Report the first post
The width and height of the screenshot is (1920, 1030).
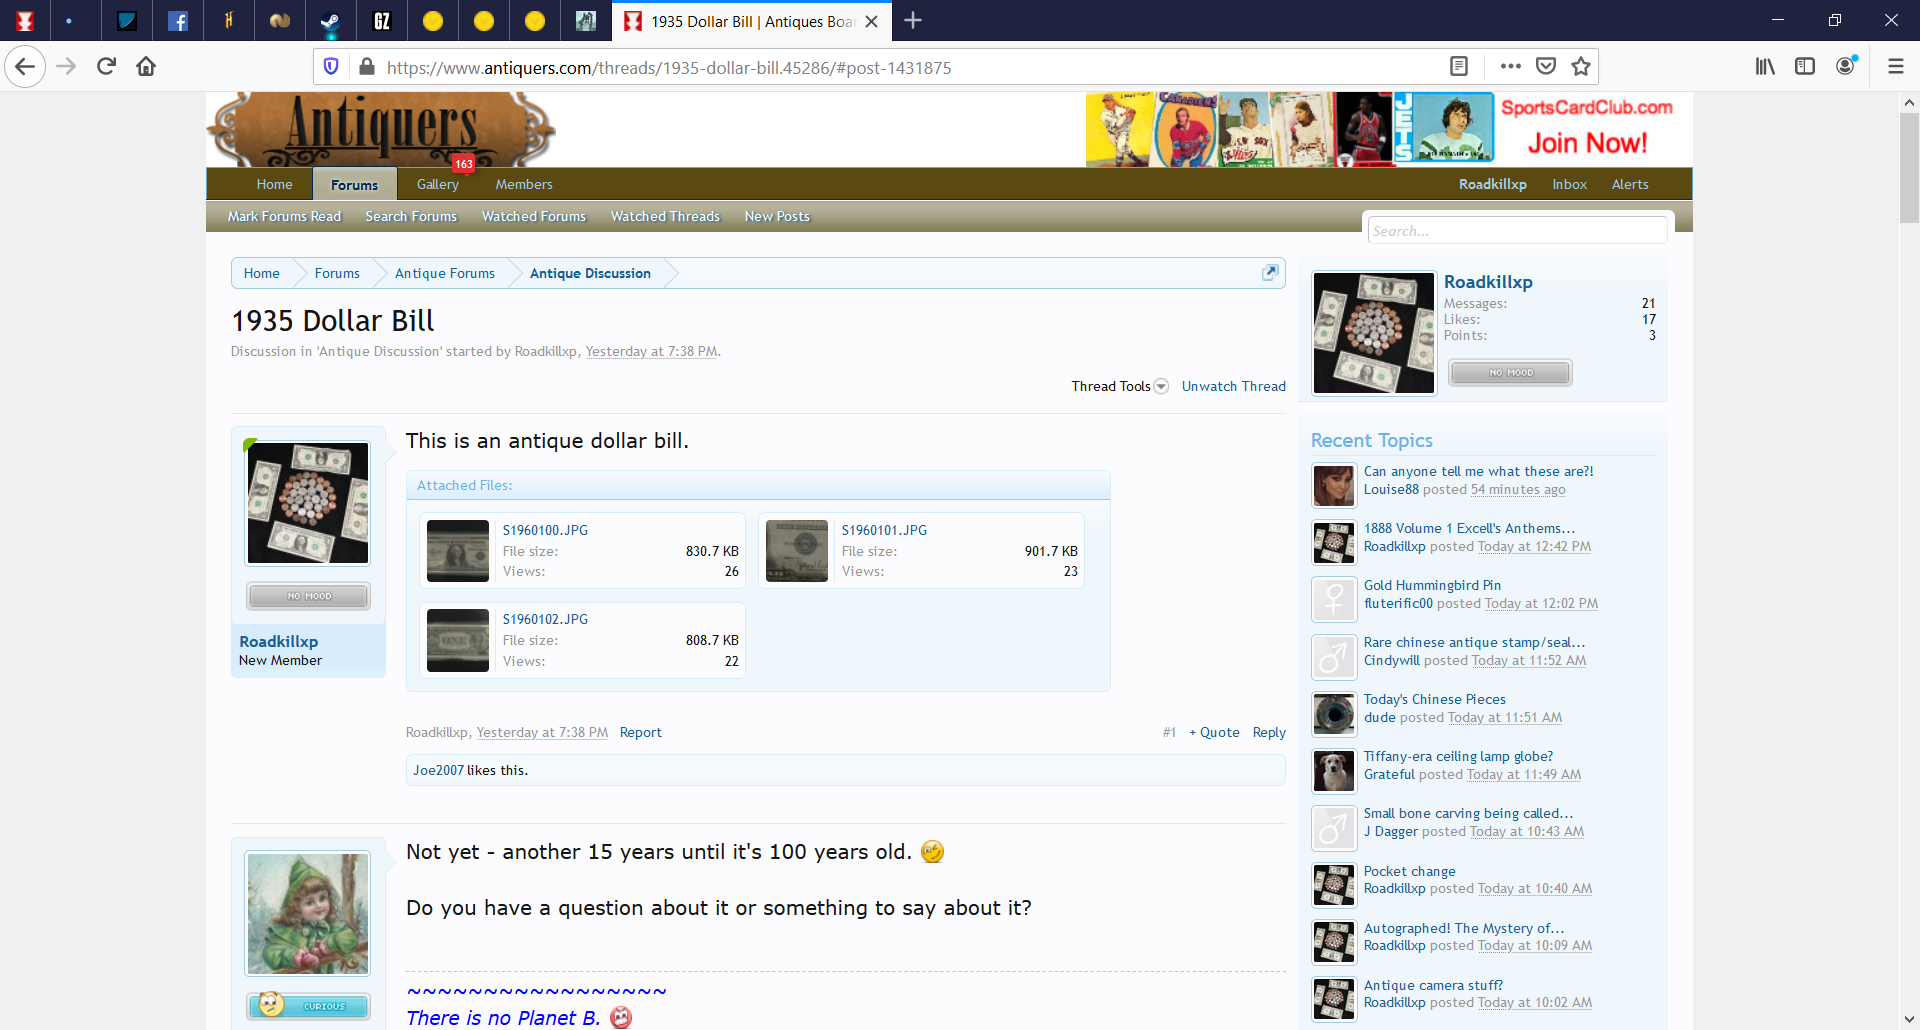pyautogui.click(x=641, y=733)
